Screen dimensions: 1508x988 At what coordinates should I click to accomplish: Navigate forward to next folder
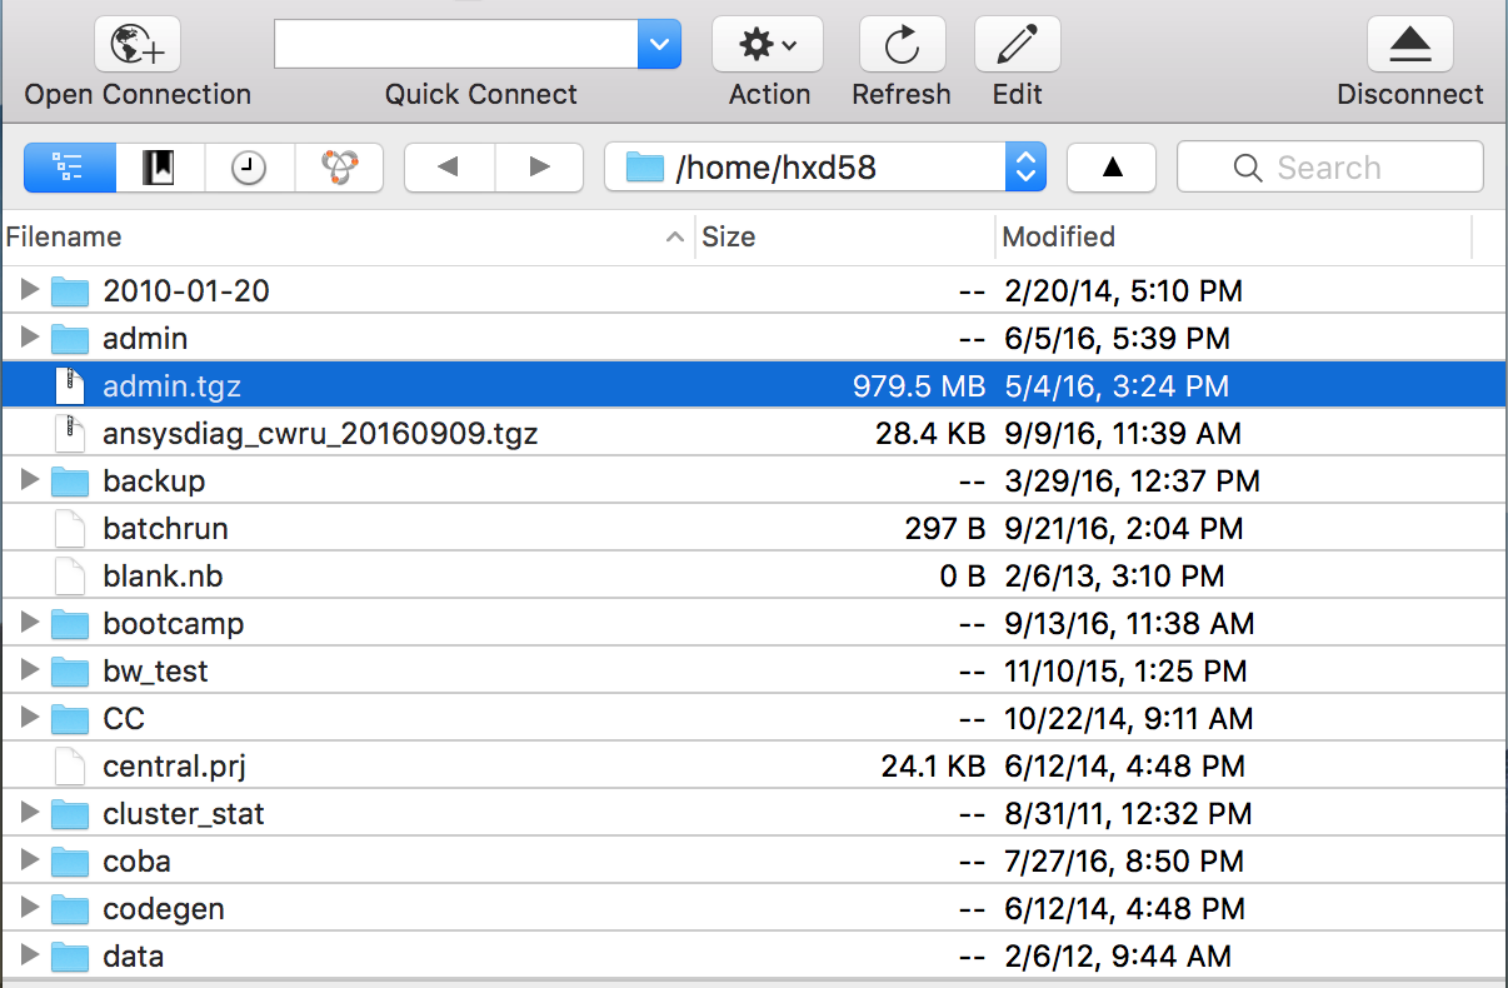click(539, 167)
